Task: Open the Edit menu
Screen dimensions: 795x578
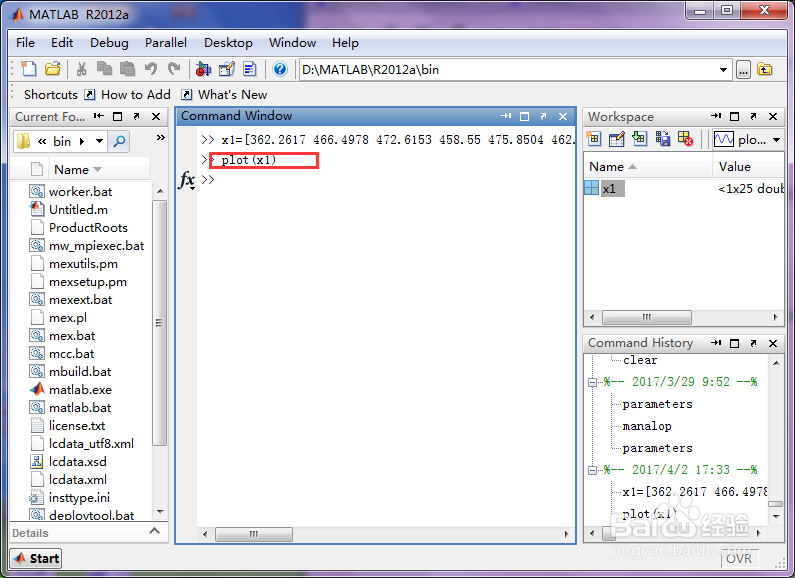Action: (x=62, y=43)
